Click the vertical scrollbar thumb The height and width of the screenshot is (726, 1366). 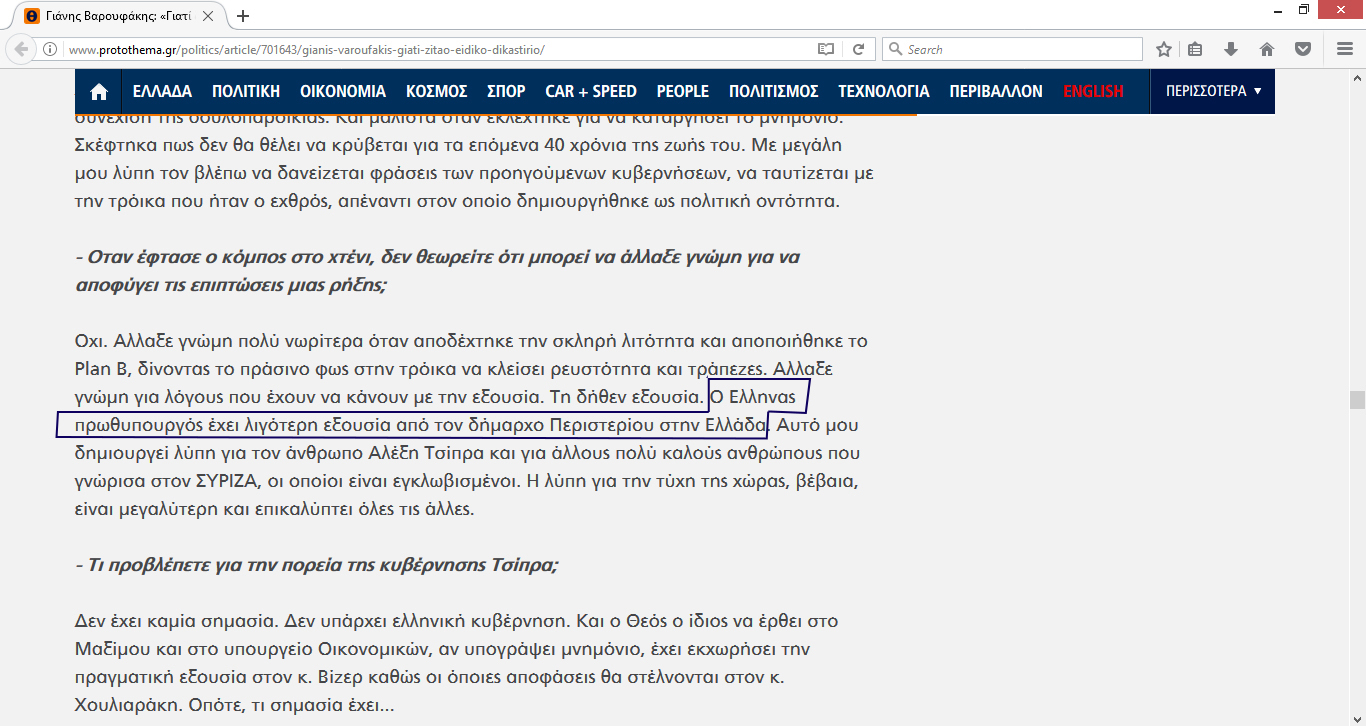(1356, 400)
